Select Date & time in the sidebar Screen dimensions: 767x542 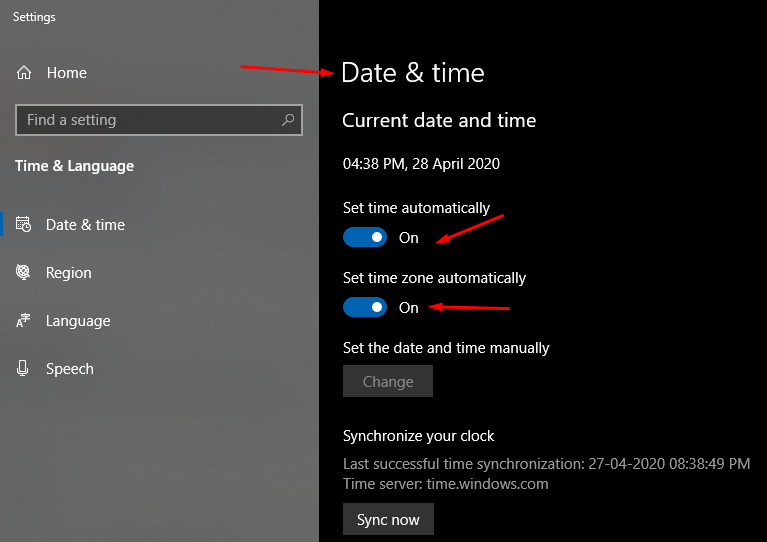pos(85,225)
